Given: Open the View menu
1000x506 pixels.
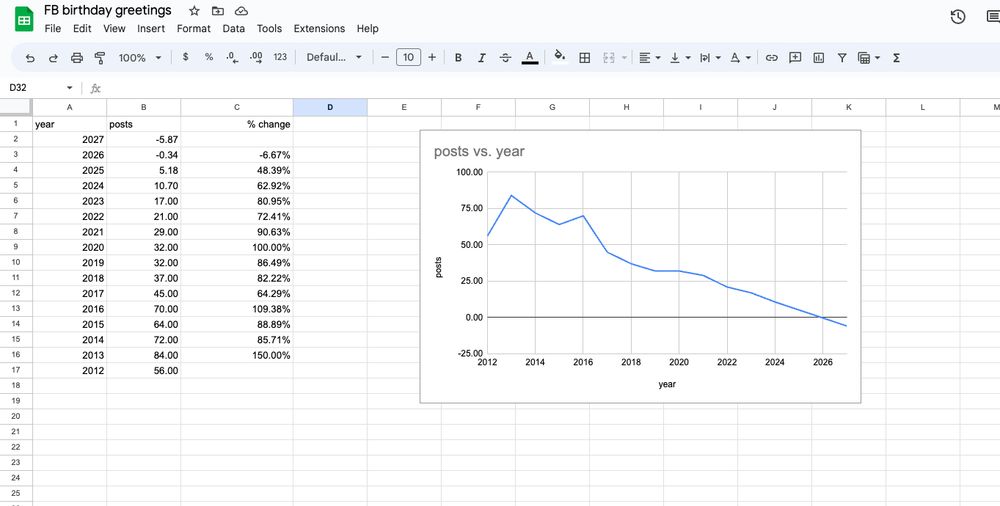Looking at the screenshot, I should [x=114, y=29].
